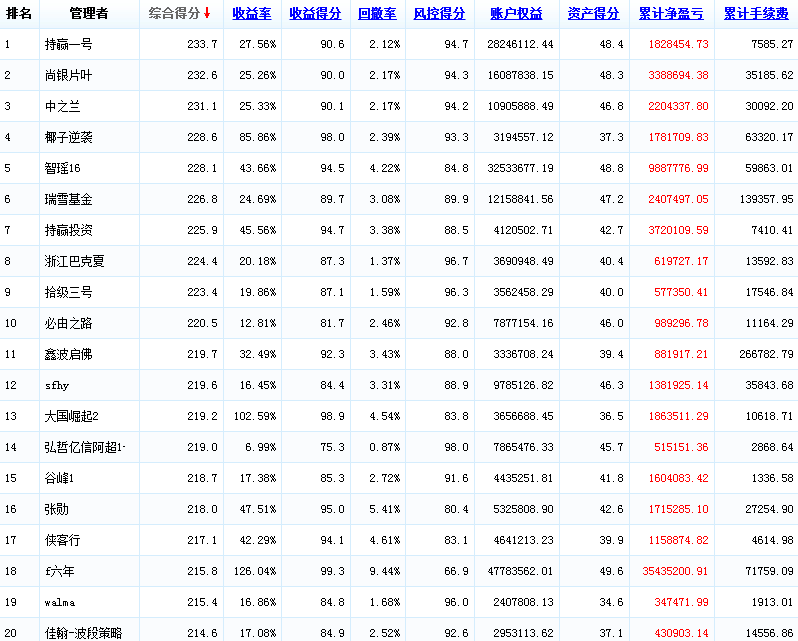Screen dimensions: 798x641
Task: Select manager 智瑶16
Action: point(63,168)
